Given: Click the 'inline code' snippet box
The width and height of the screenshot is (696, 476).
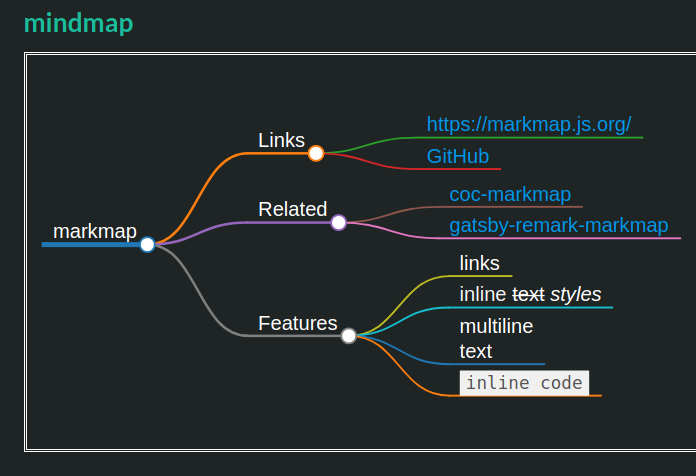Looking at the screenshot, I should point(524,383).
